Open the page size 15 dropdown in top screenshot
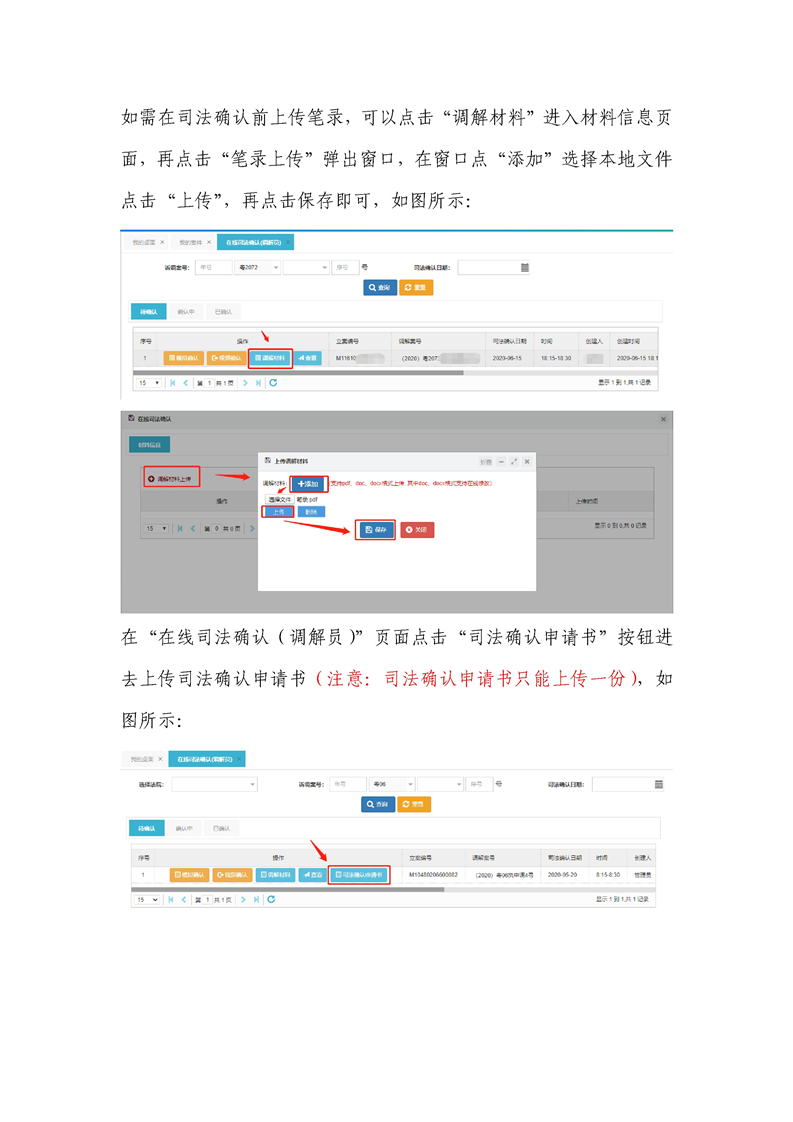The image size is (793, 1122). [149, 383]
